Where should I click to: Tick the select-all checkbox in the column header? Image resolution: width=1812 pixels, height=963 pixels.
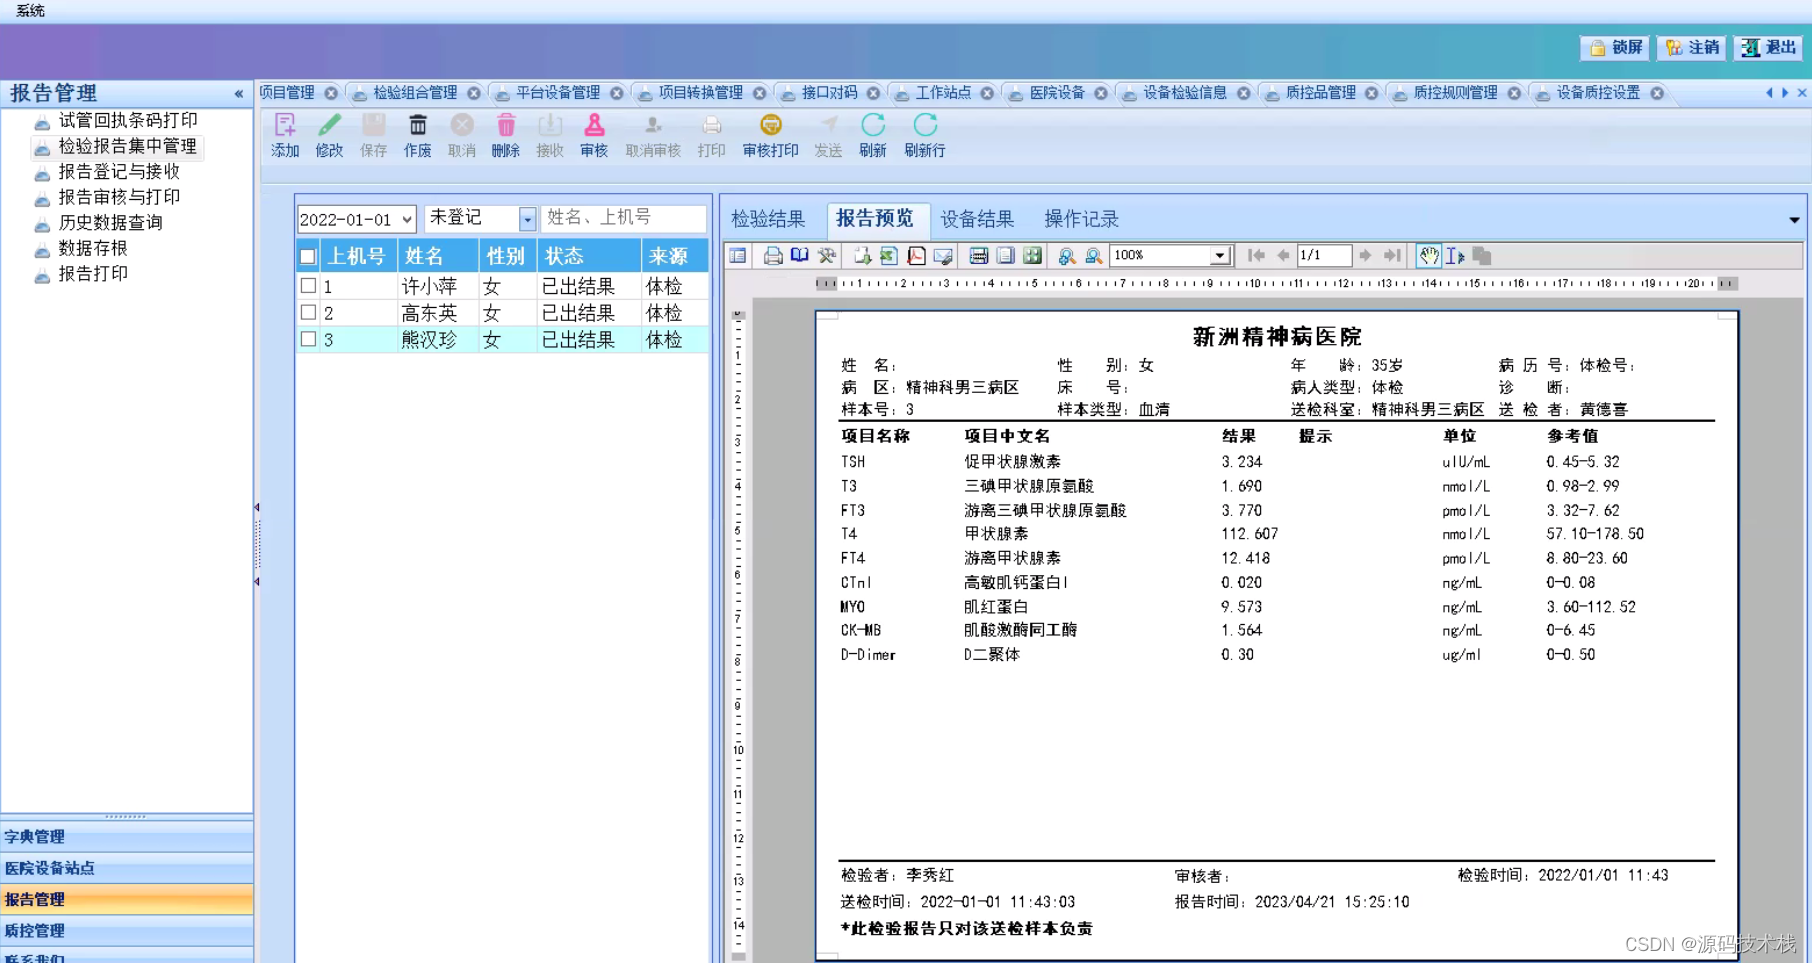click(308, 255)
